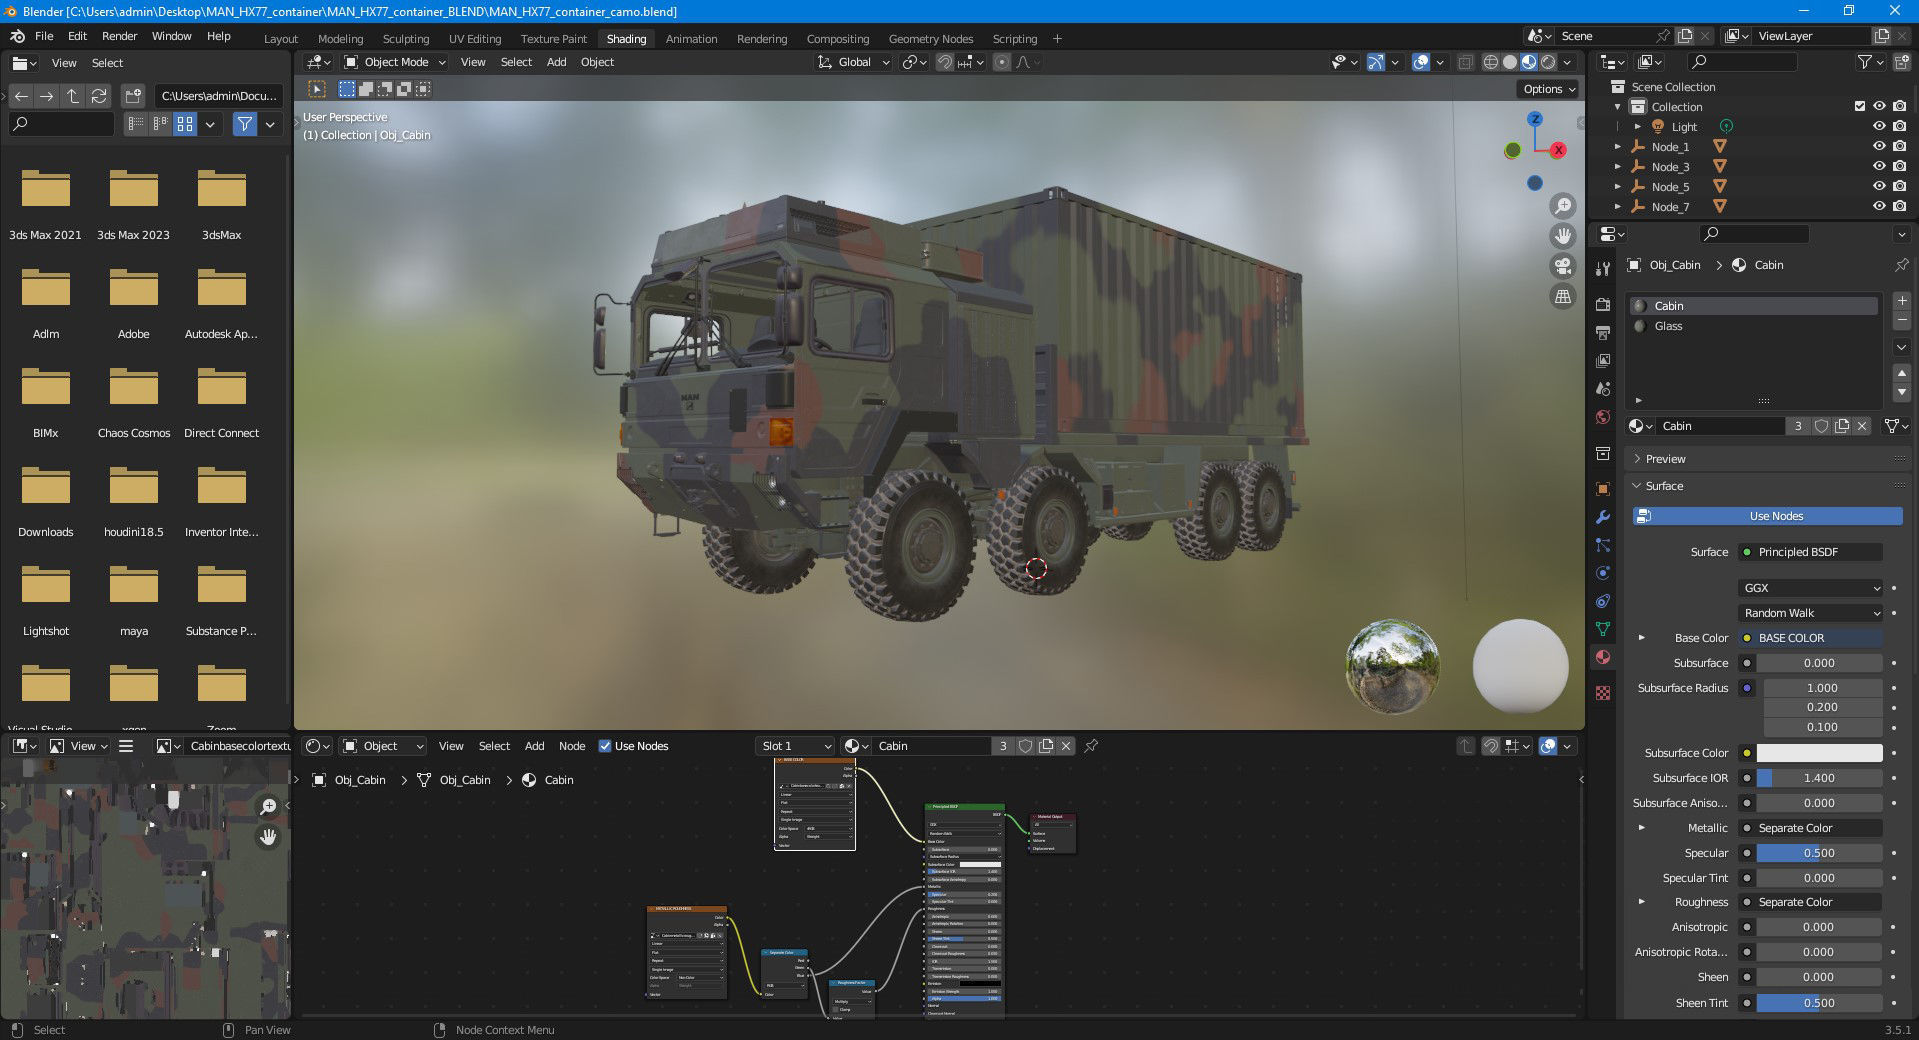Click the Z axis on navigation gizmo
Screen dimensions: 1919x1040
pyautogui.click(x=1535, y=119)
